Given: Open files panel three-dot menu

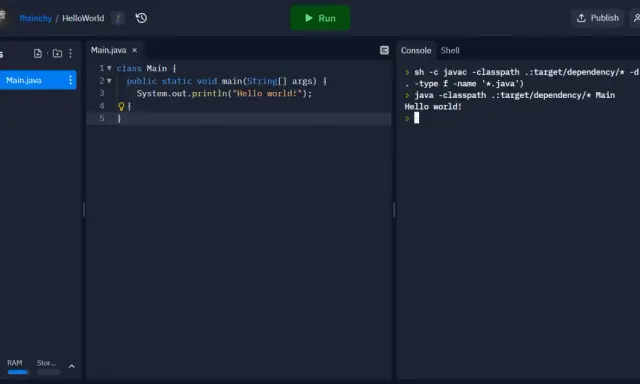Looking at the screenshot, I should click(71, 53).
